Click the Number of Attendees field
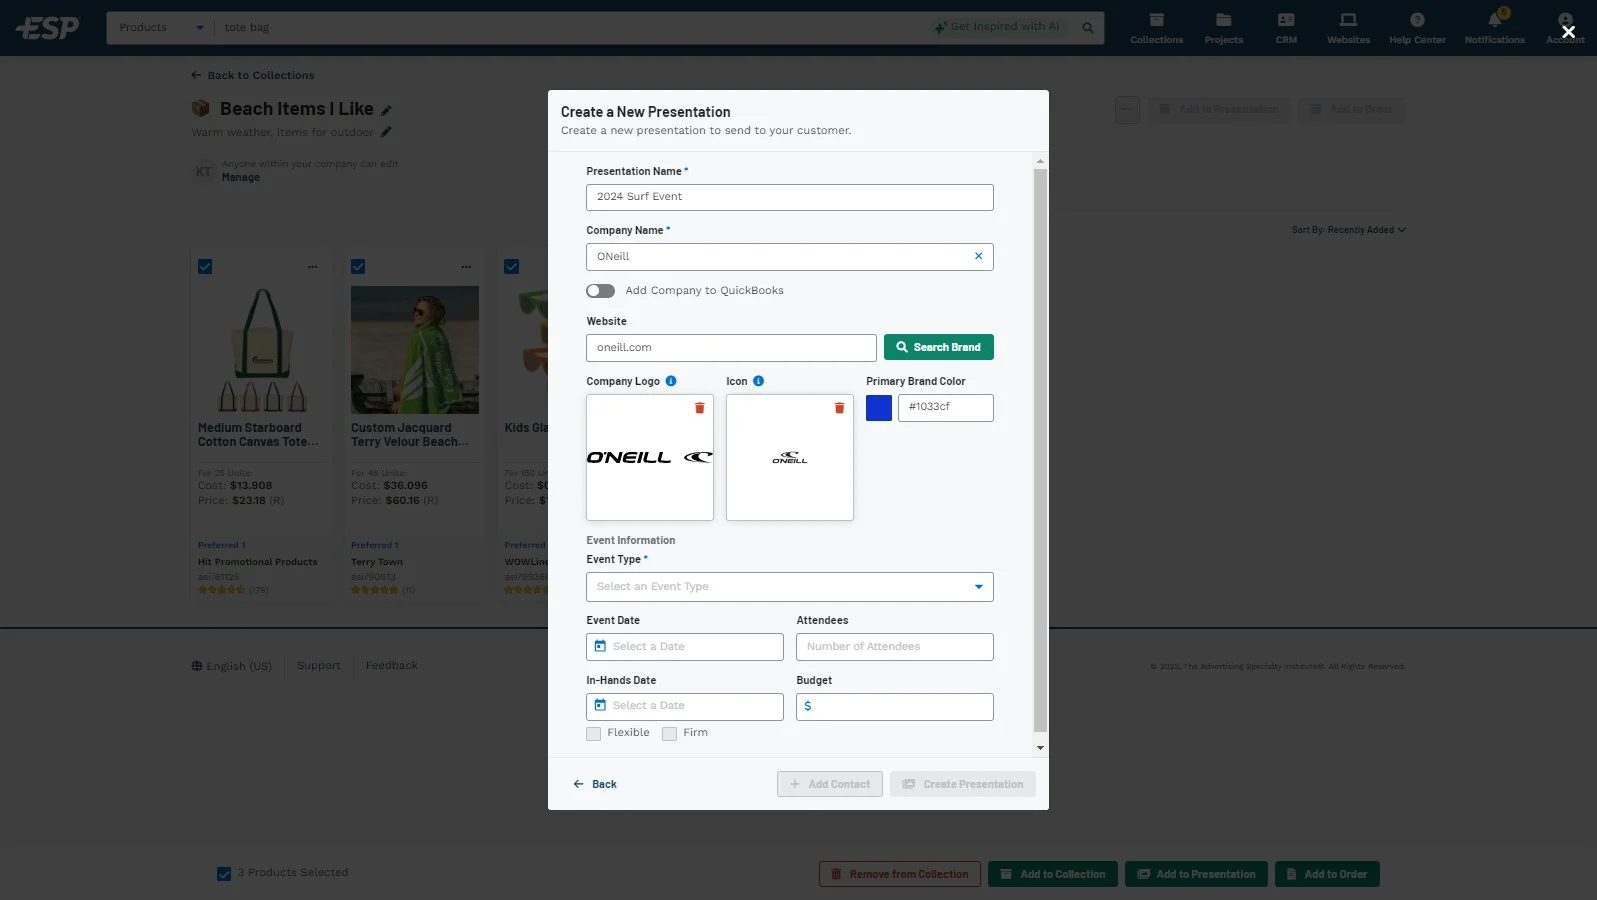 895,647
